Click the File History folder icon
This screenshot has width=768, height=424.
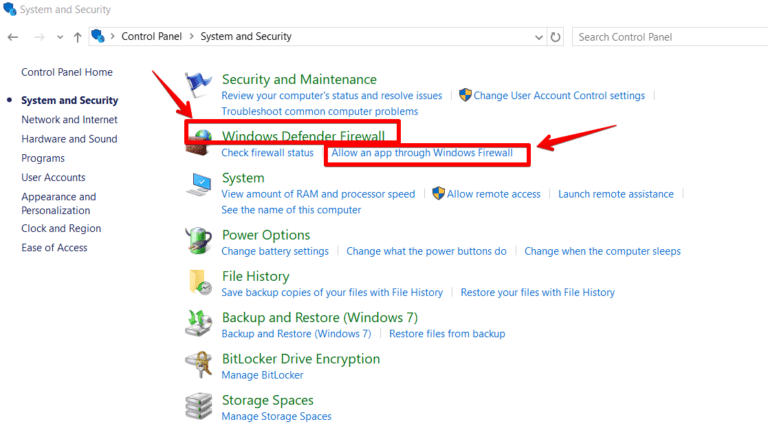199,283
